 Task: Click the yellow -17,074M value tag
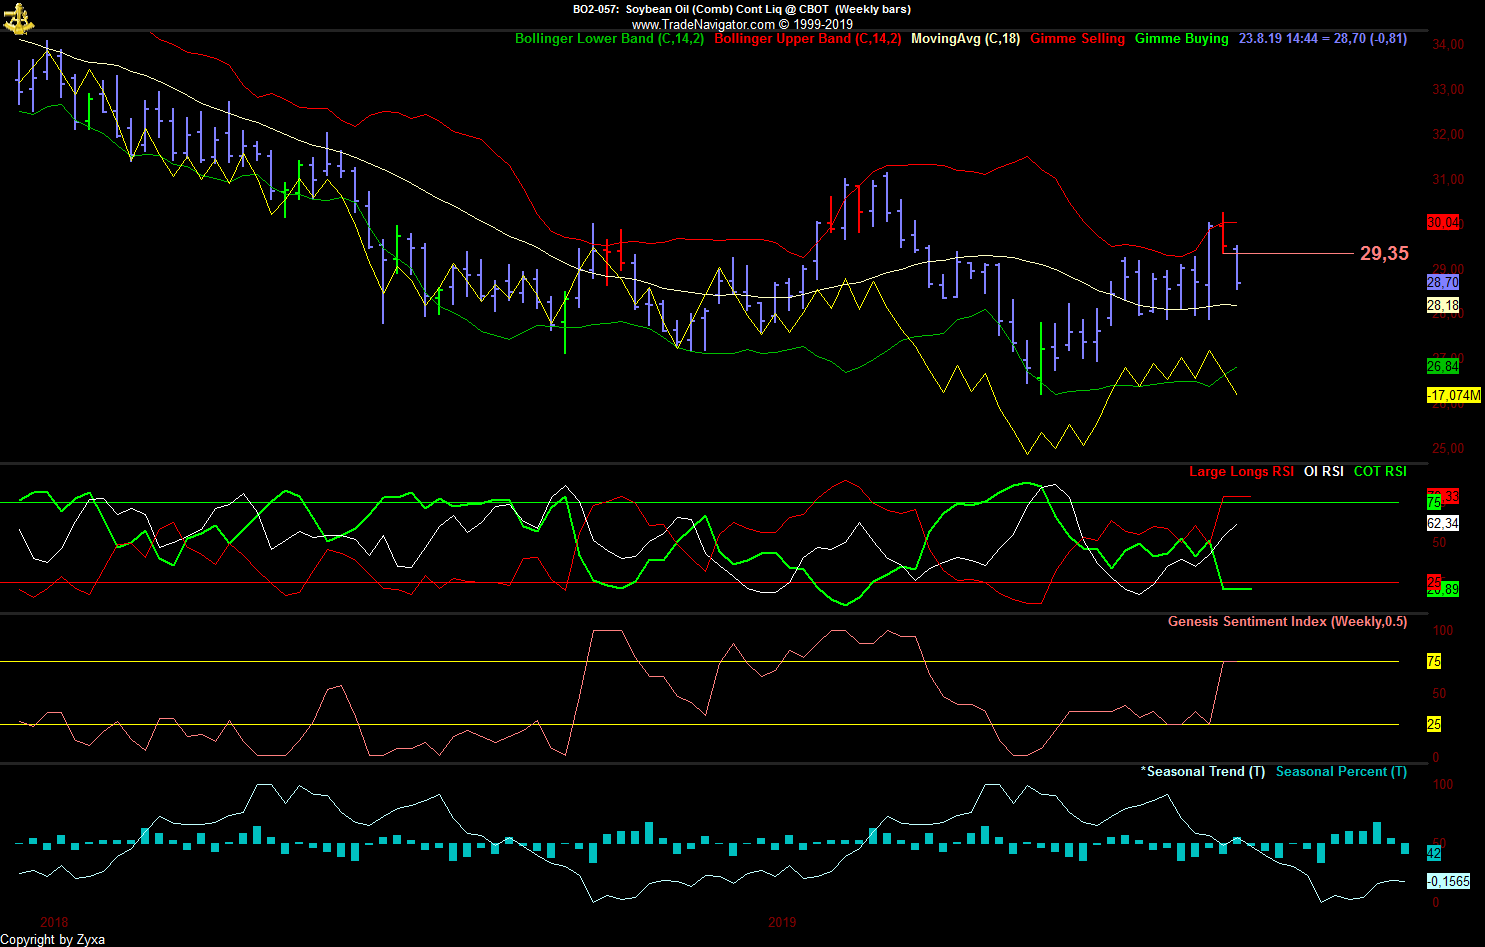pos(1453,396)
